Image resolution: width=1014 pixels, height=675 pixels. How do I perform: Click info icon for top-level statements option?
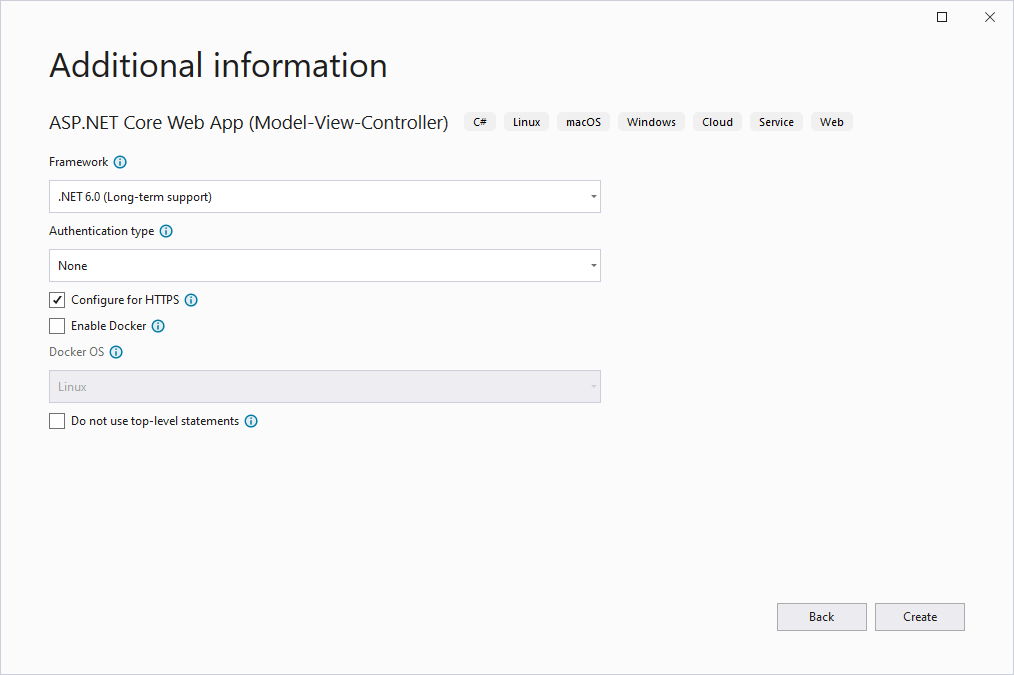pos(252,421)
